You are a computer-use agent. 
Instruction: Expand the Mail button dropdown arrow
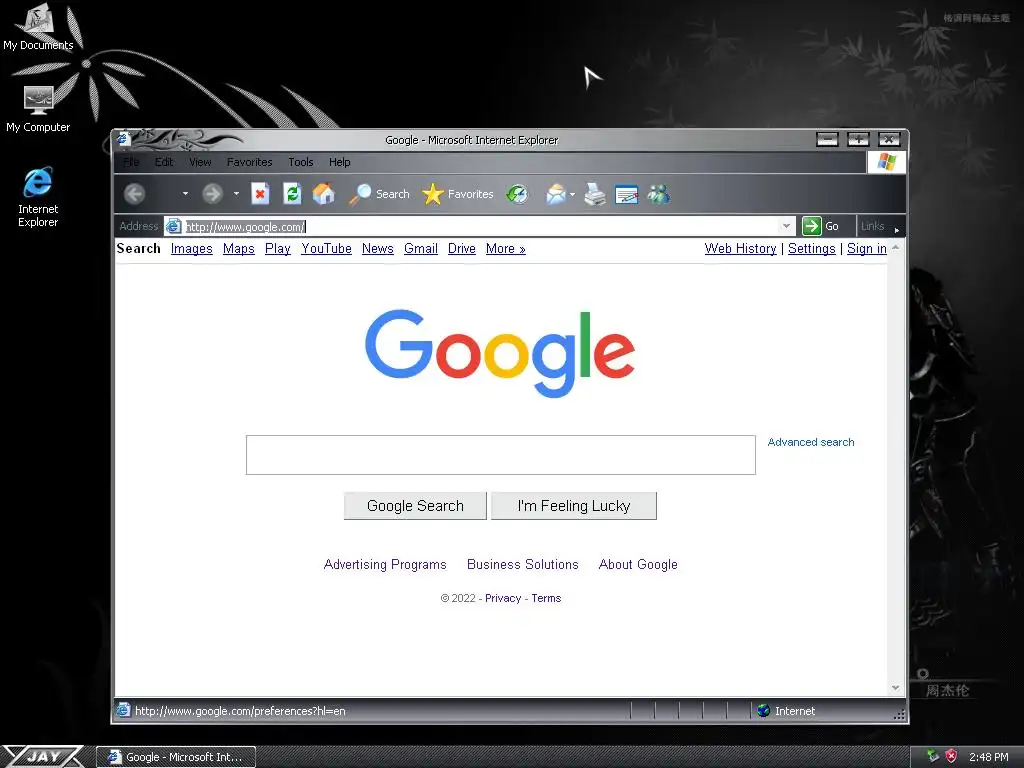coord(572,195)
